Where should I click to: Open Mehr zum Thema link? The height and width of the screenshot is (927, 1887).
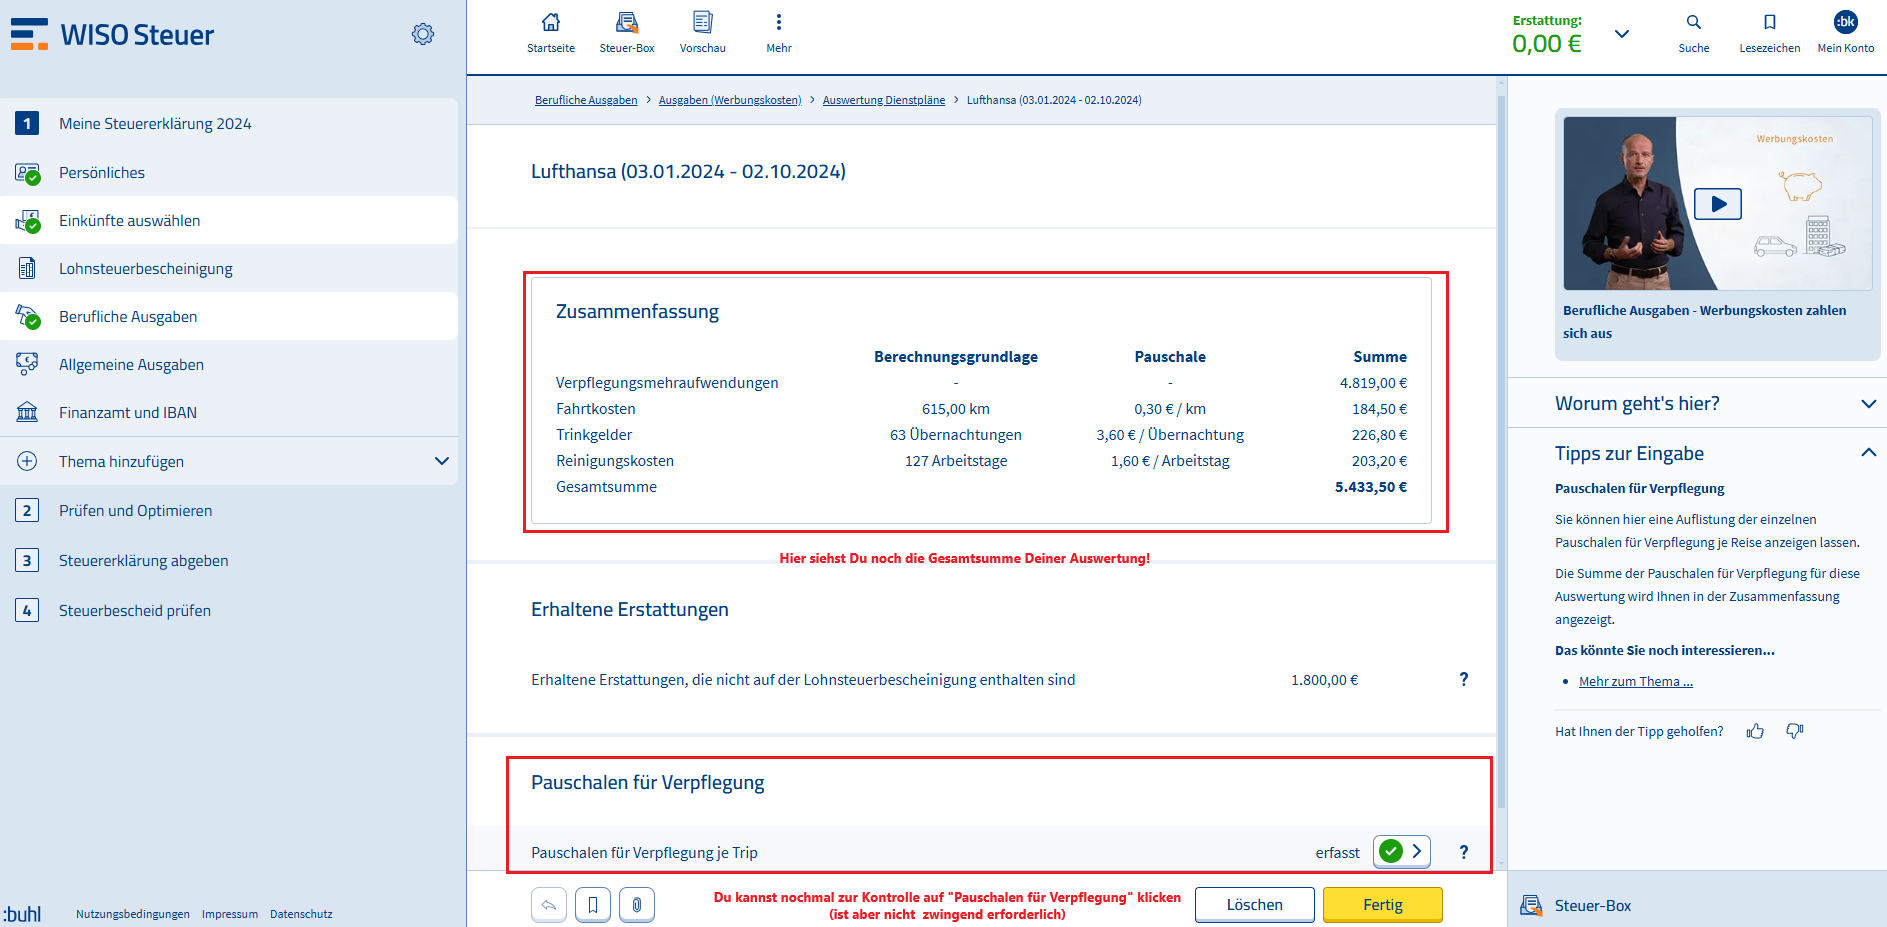coord(1636,682)
